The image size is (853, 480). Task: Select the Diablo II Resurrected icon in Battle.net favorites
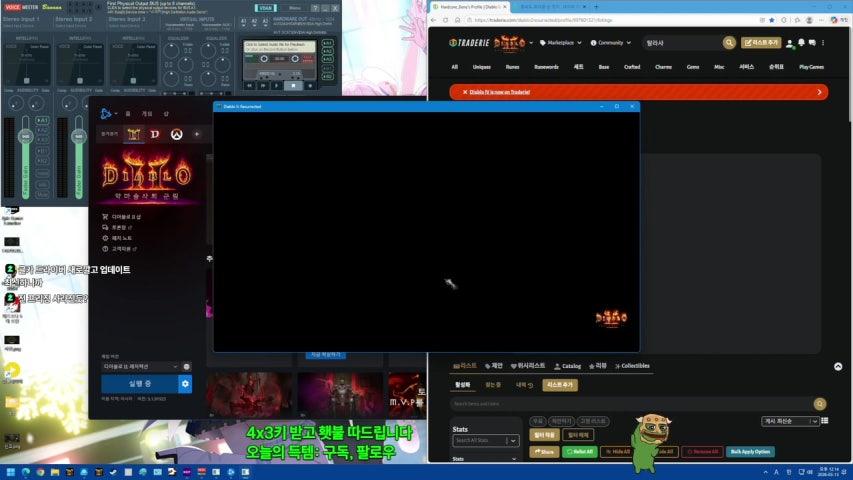tap(134, 134)
